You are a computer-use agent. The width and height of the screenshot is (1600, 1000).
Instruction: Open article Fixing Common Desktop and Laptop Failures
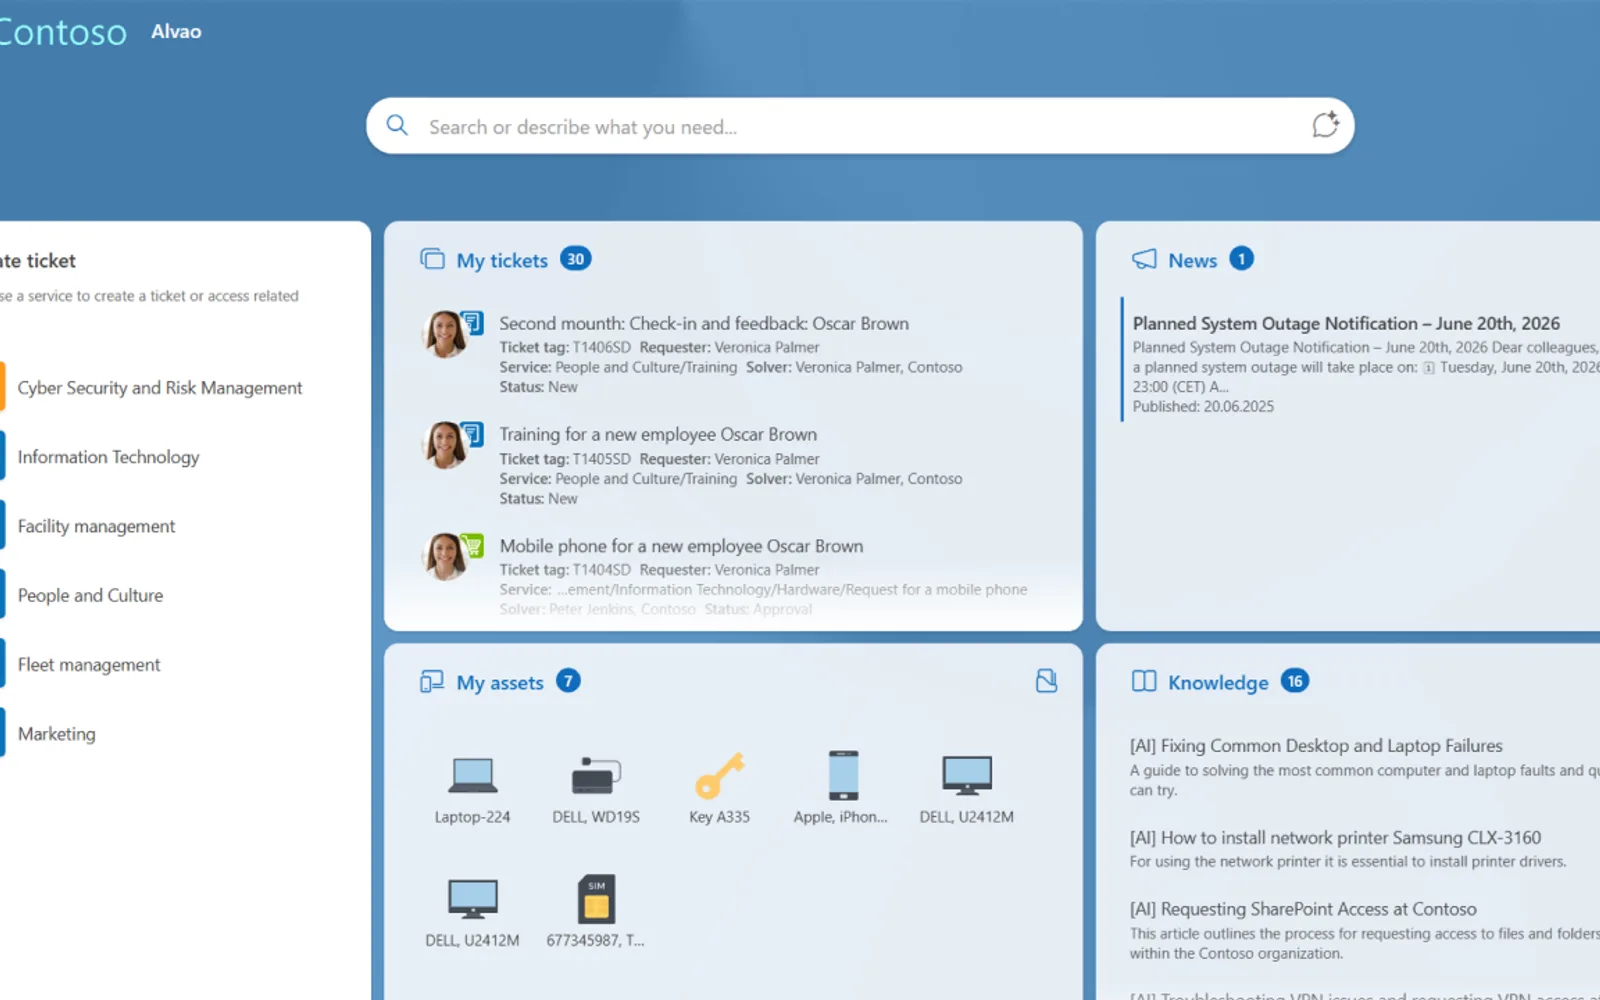pos(1316,746)
